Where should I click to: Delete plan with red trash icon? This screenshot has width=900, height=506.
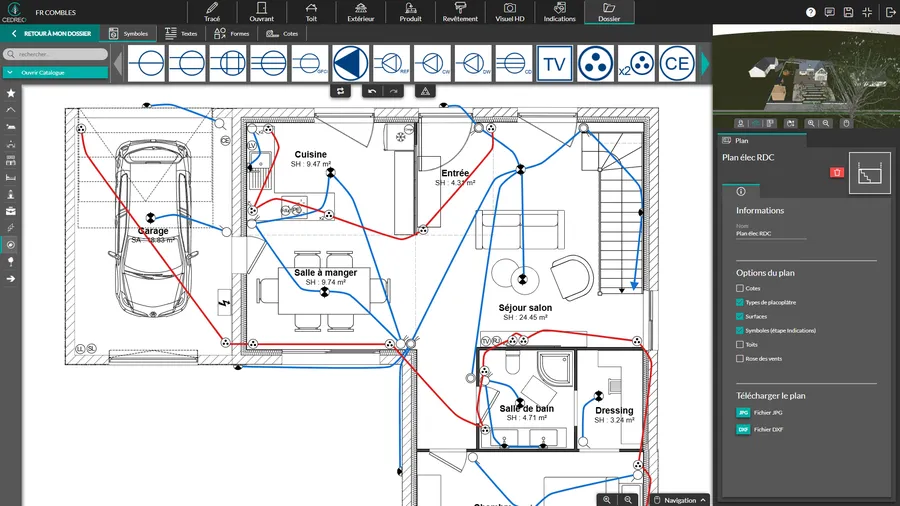pos(837,173)
